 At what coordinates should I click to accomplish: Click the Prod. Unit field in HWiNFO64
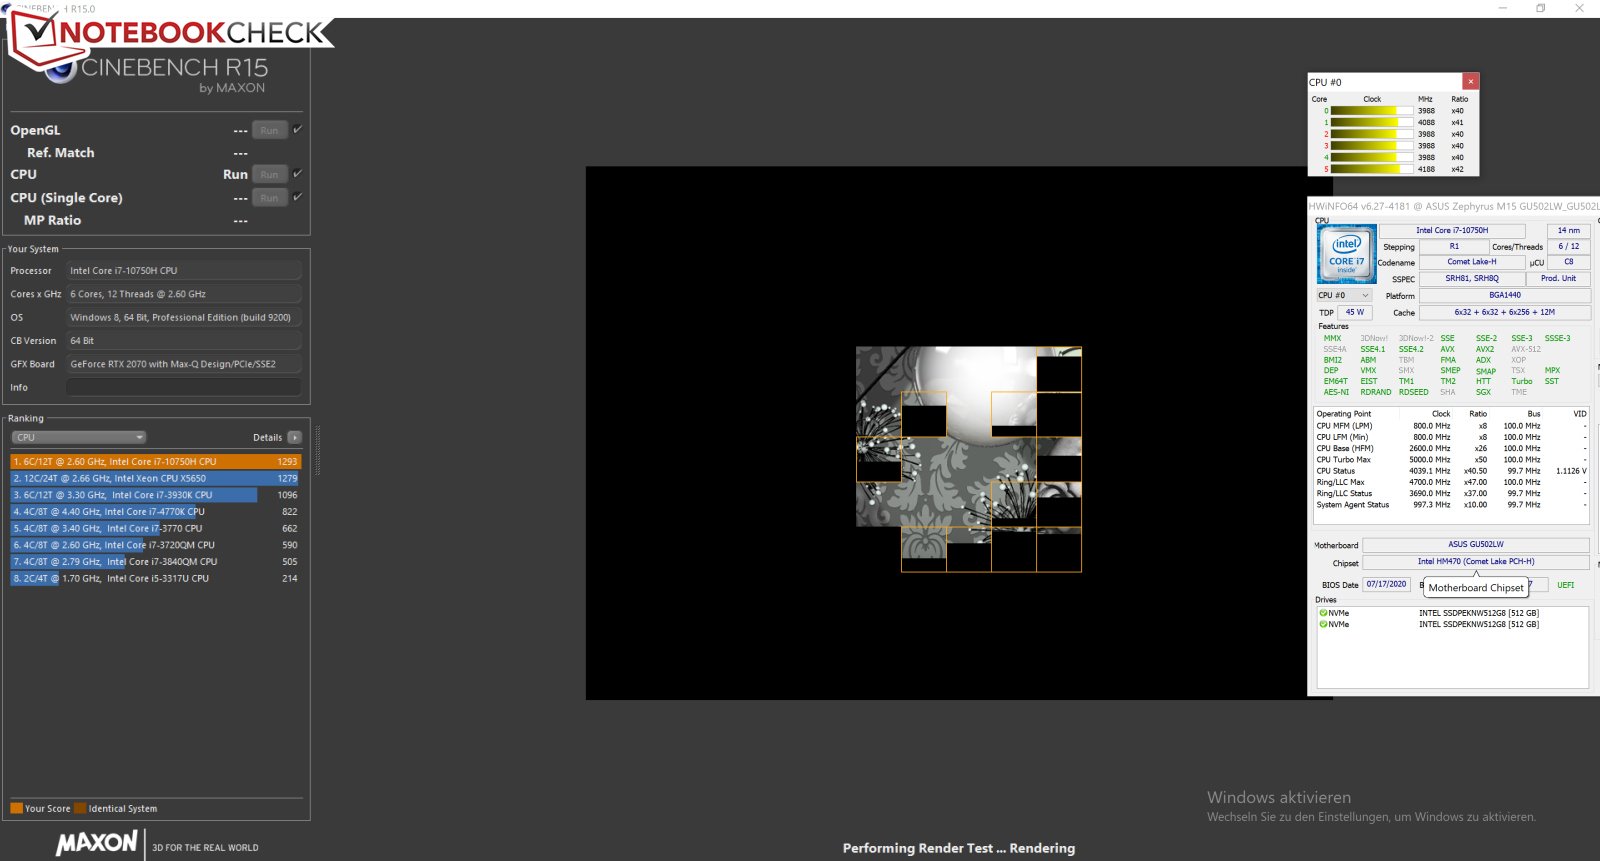(1558, 278)
